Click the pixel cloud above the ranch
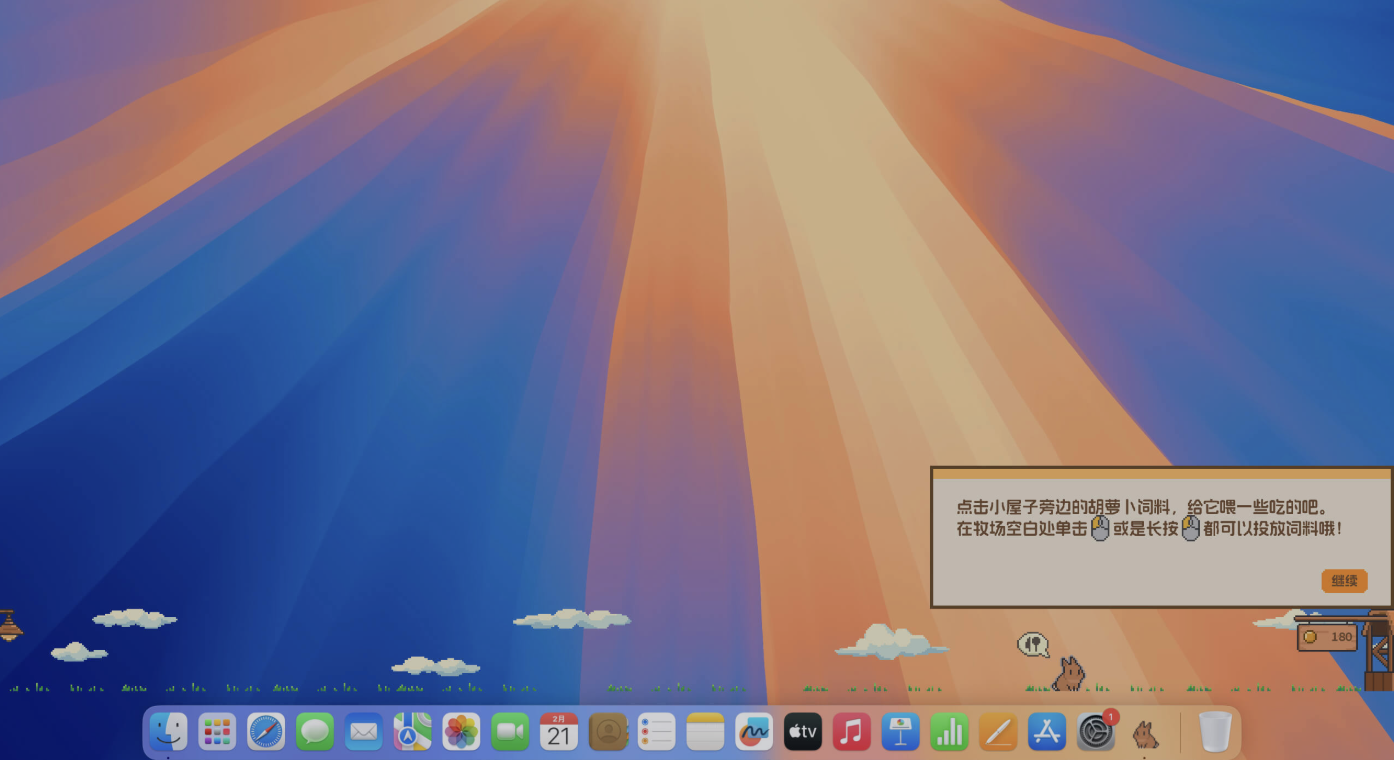 click(888, 643)
